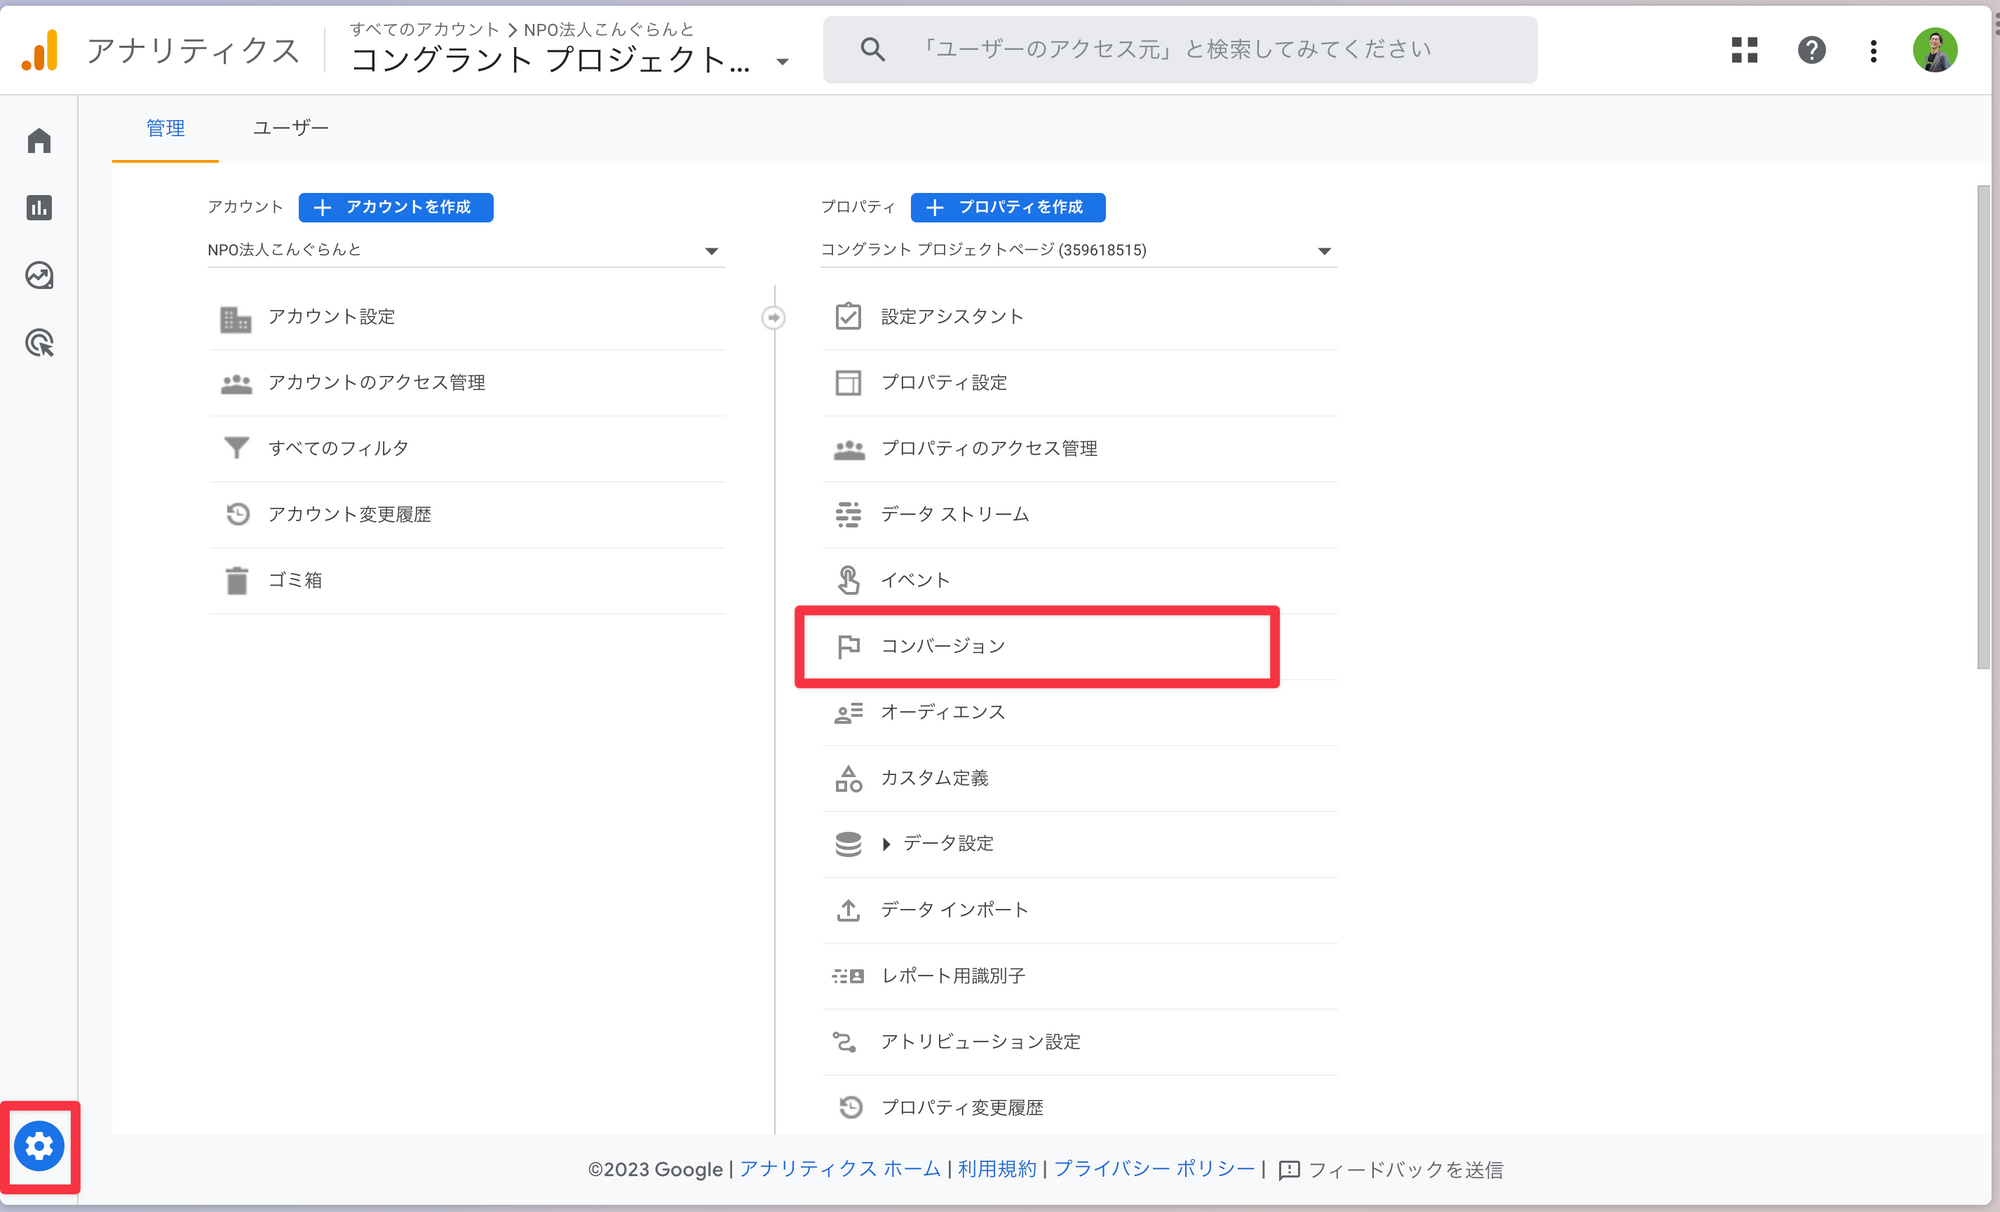Click the レポート用識別子 ID icon
The width and height of the screenshot is (2000, 1212).
[848, 976]
